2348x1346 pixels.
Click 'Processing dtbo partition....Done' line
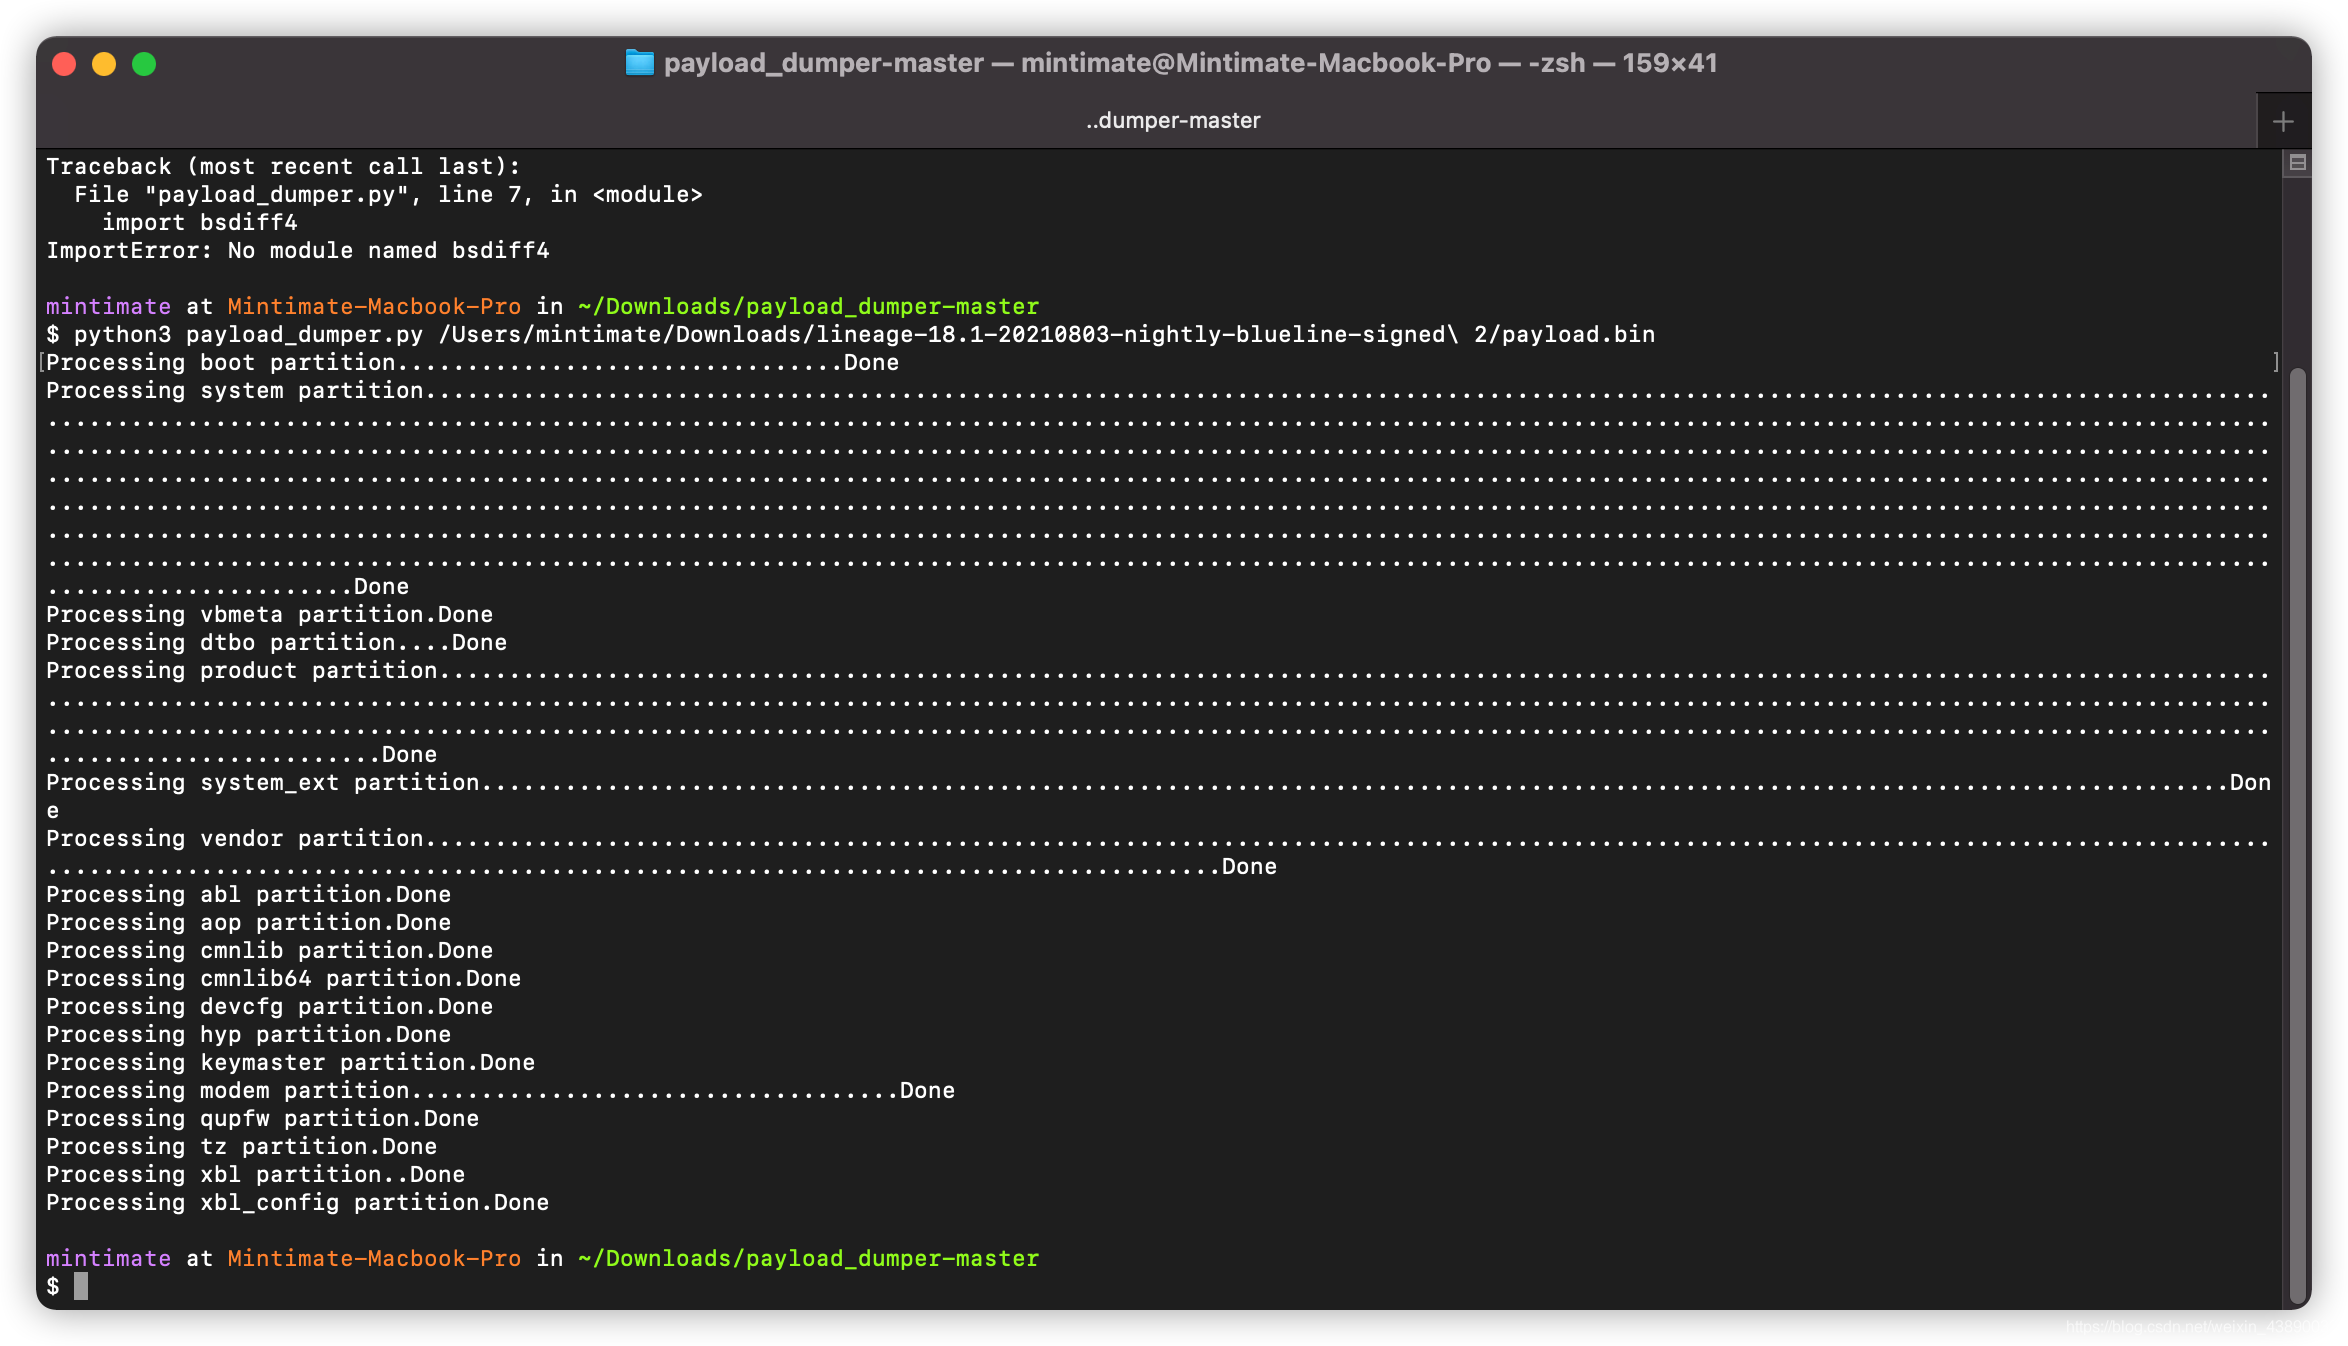[277, 642]
